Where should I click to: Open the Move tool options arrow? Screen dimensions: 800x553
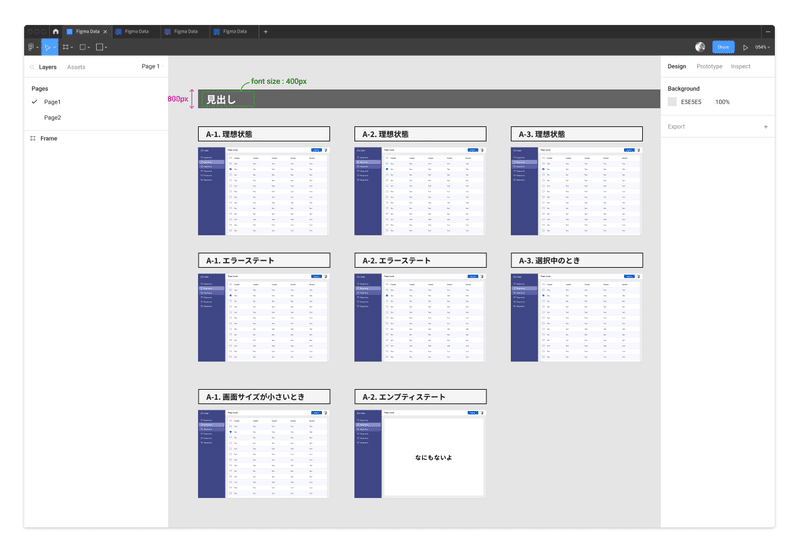coord(54,47)
